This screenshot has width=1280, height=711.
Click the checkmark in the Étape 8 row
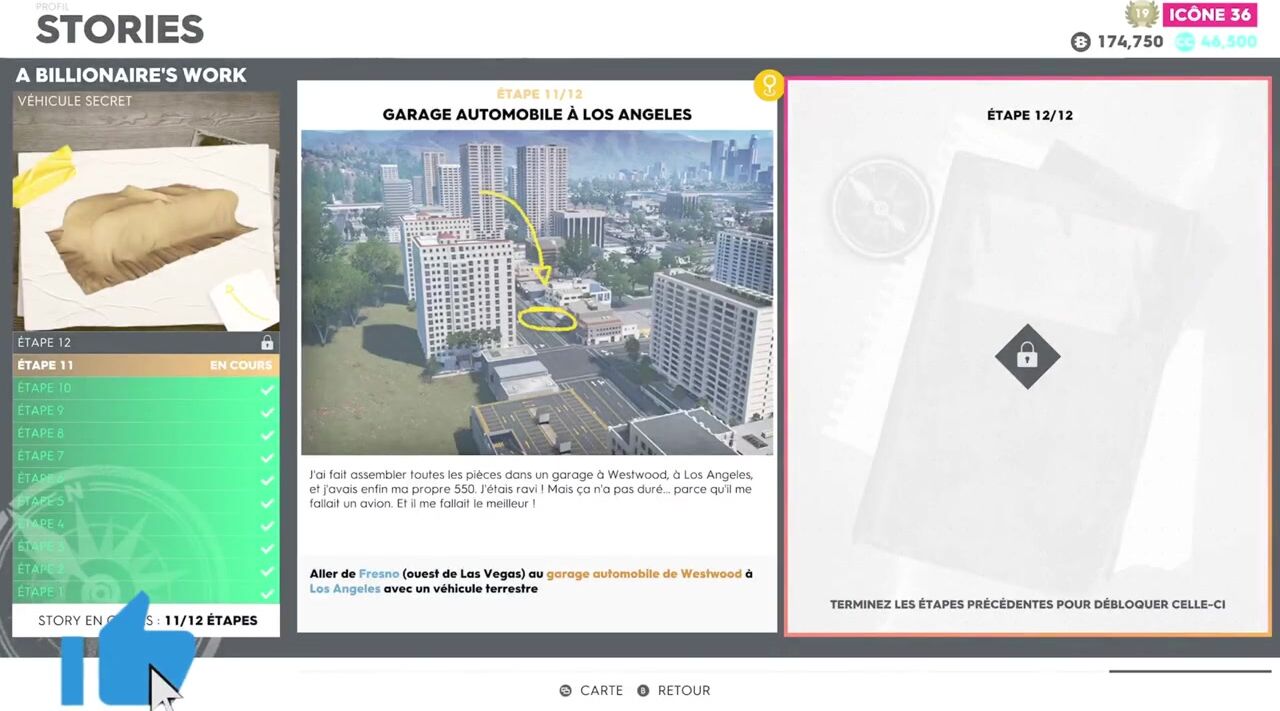(x=267, y=434)
